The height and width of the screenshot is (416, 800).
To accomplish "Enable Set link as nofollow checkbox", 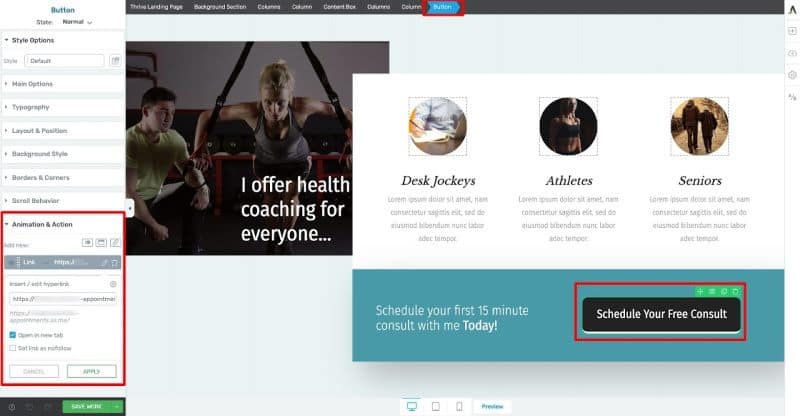I will tap(13, 348).
